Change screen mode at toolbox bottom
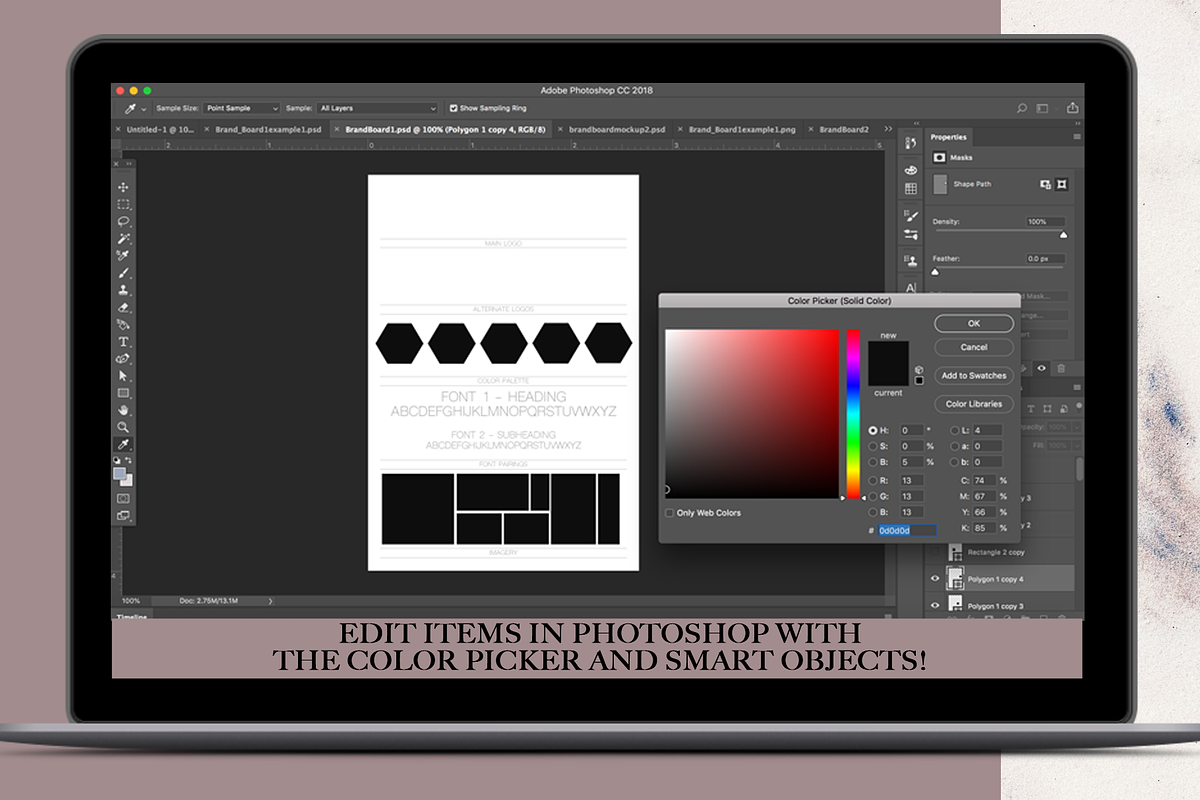 click(x=124, y=515)
